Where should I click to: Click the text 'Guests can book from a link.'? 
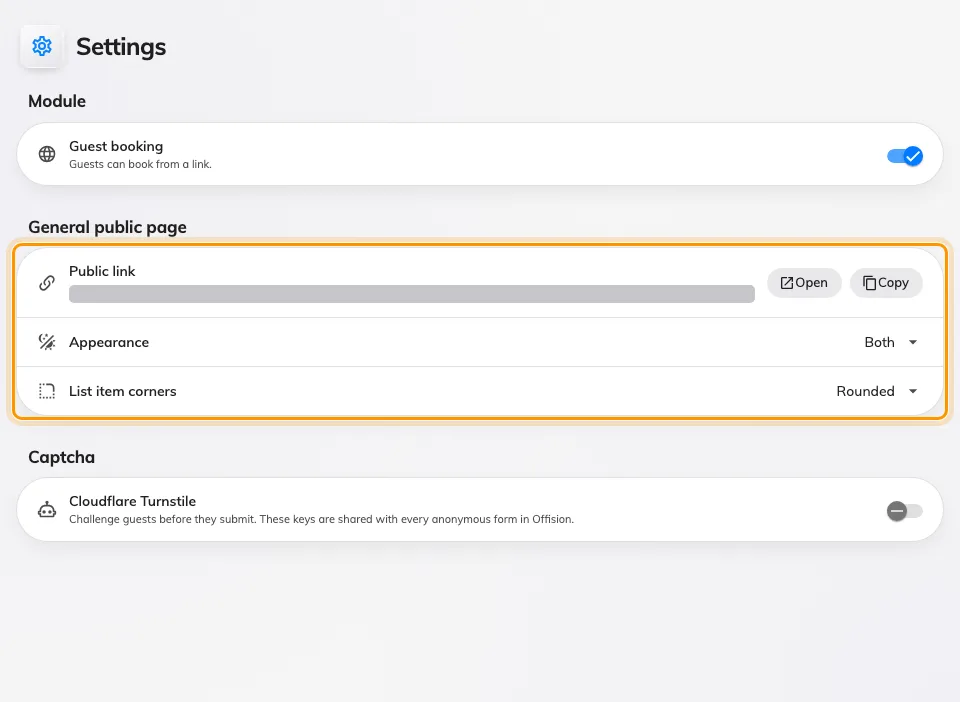tap(140, 164)
